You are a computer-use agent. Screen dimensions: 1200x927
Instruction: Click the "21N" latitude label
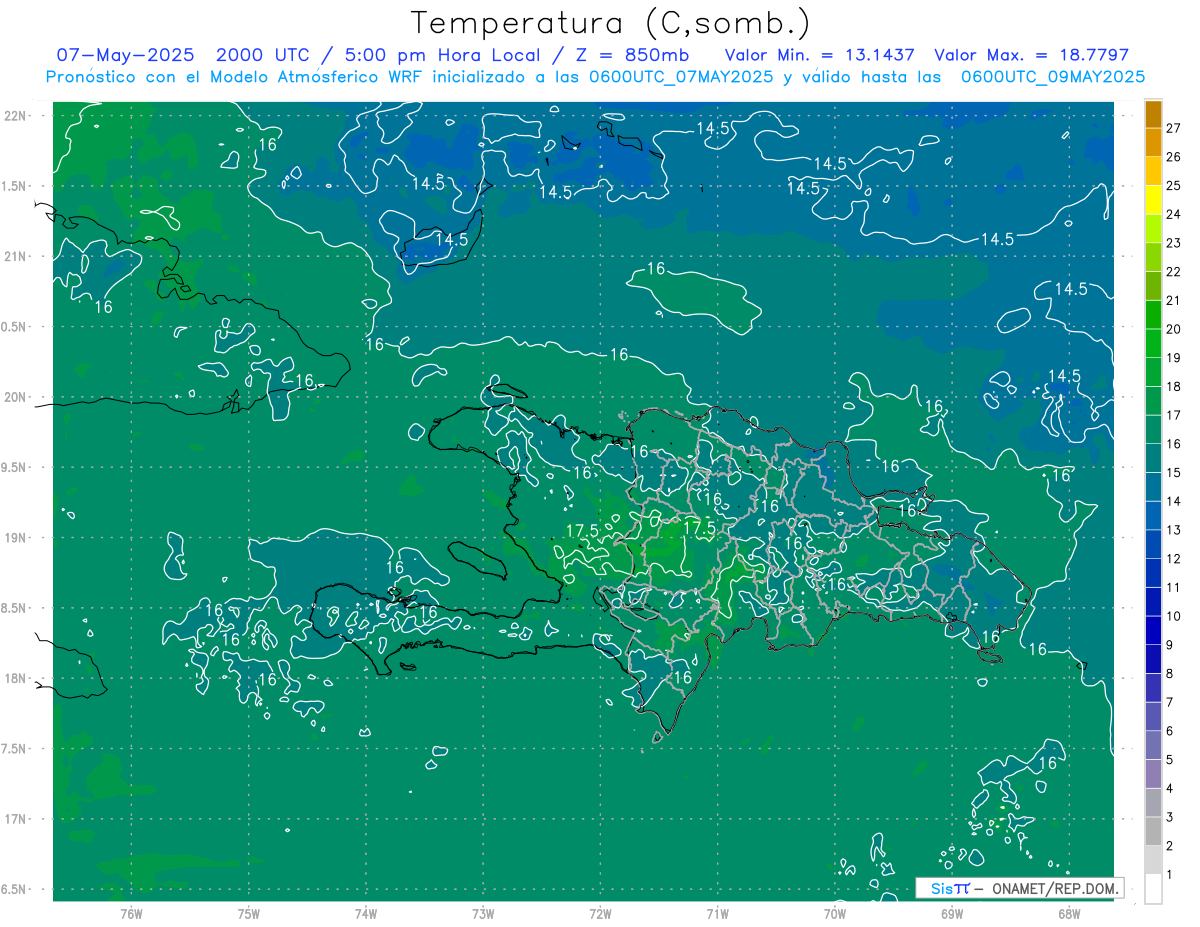click(17, 256)
